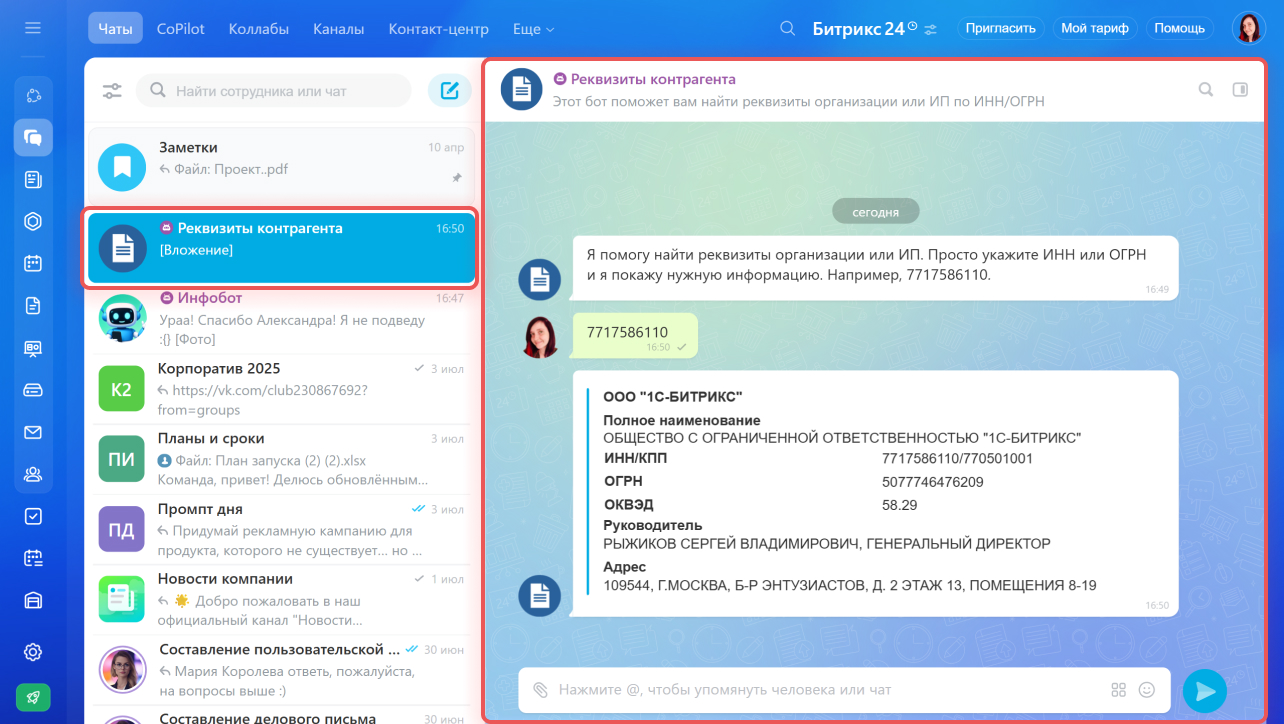Click the сегодня date divider label
The image size is (1284, 724).
(x=875, y=212)
